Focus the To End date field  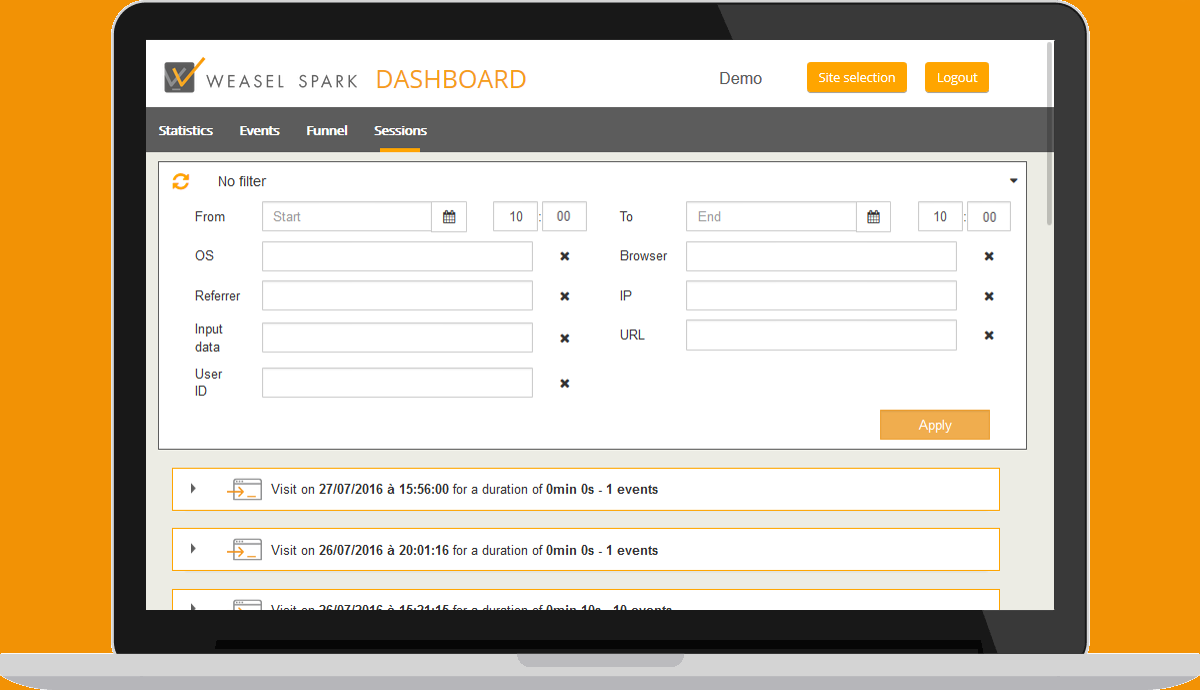click(771, 217)
